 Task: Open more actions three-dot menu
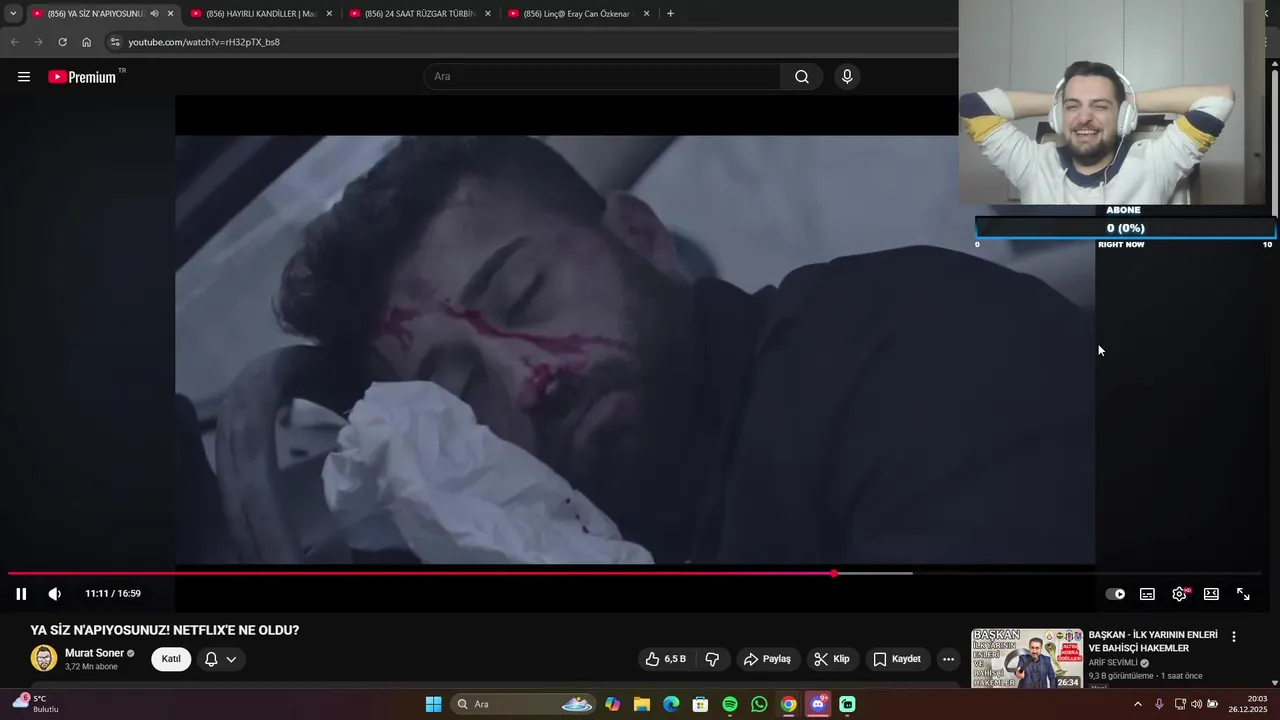948,659
